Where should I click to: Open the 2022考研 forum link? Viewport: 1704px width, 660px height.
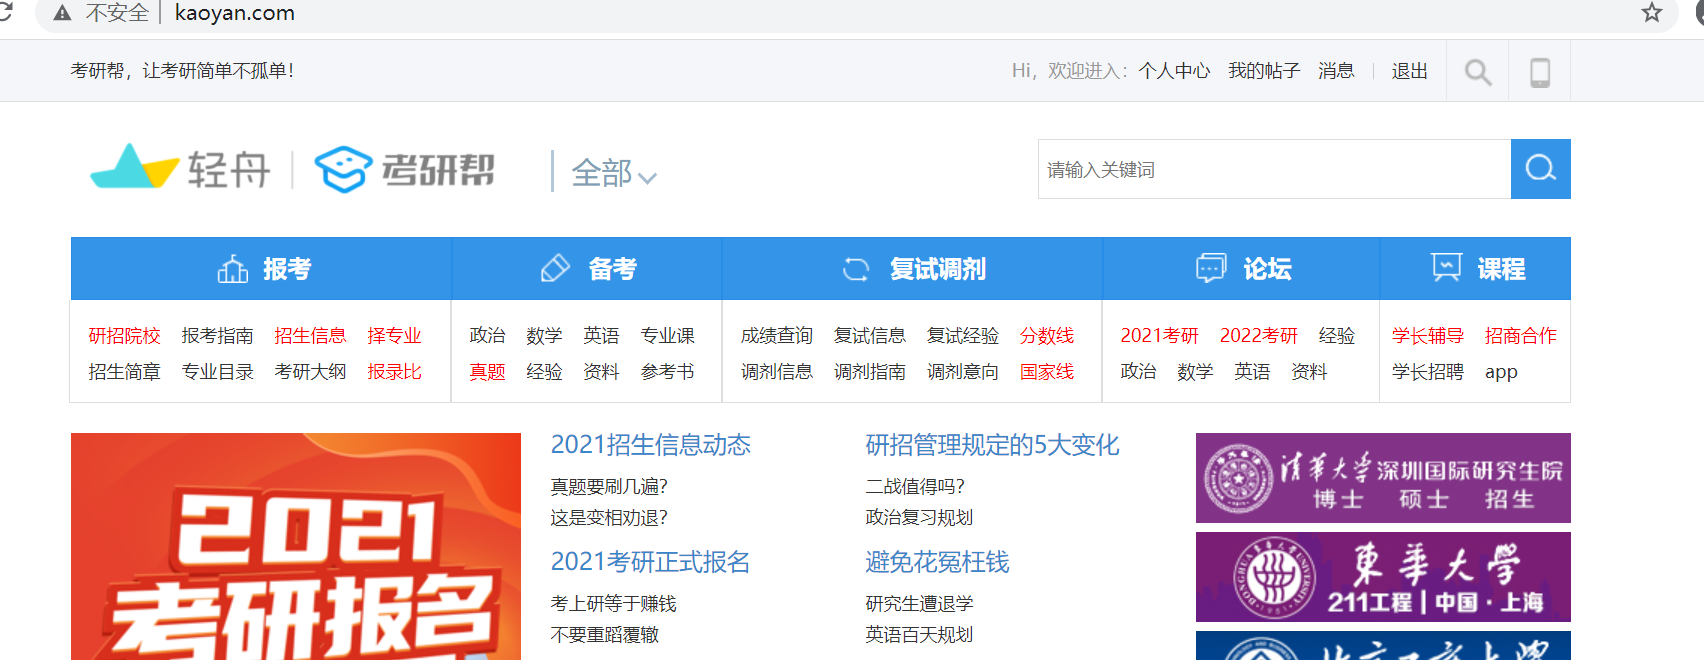click(x=1258, y=336)
